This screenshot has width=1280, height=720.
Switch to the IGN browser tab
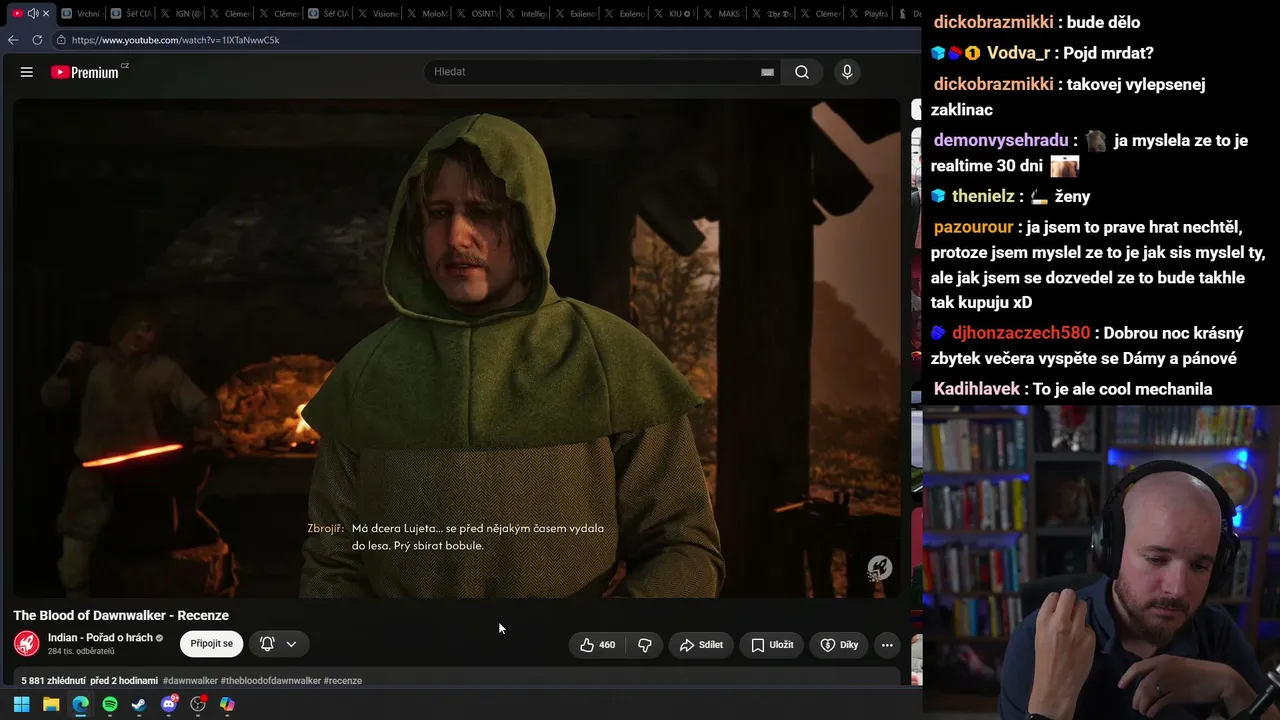click(179, 13)
